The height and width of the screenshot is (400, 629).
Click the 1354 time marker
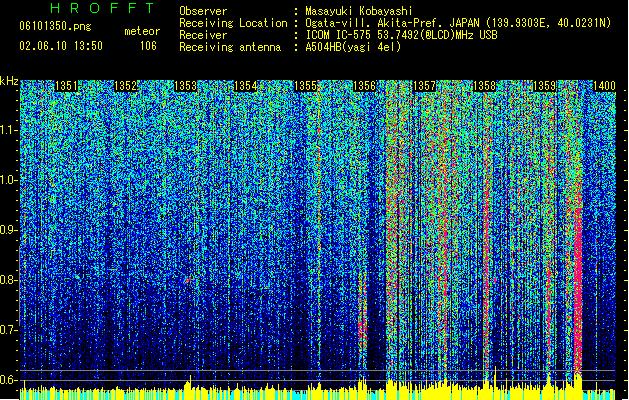[x=246, y=86]
